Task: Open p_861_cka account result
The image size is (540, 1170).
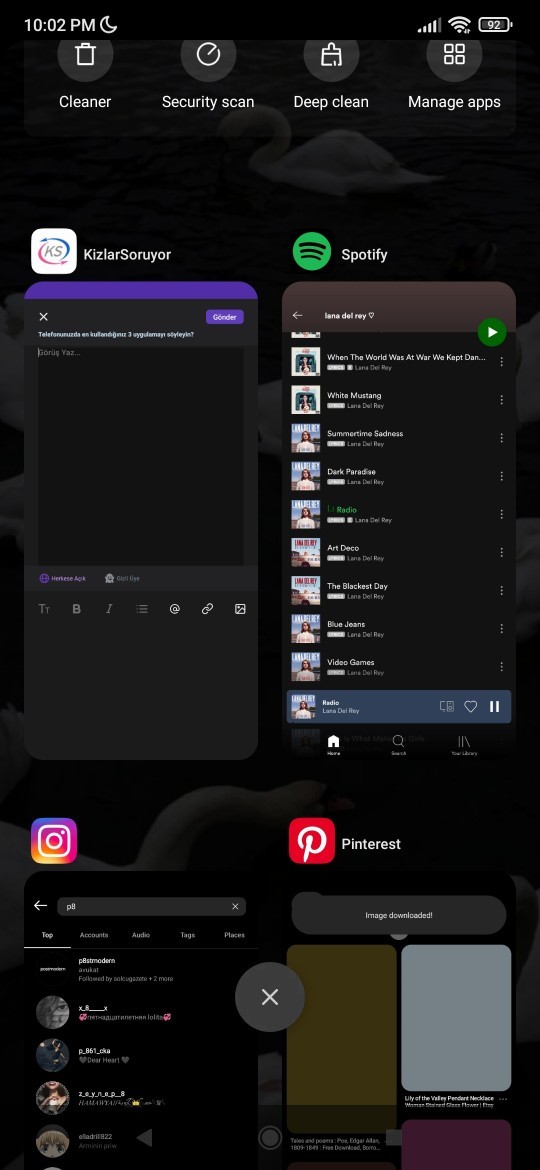Action: click(141, 1055)
